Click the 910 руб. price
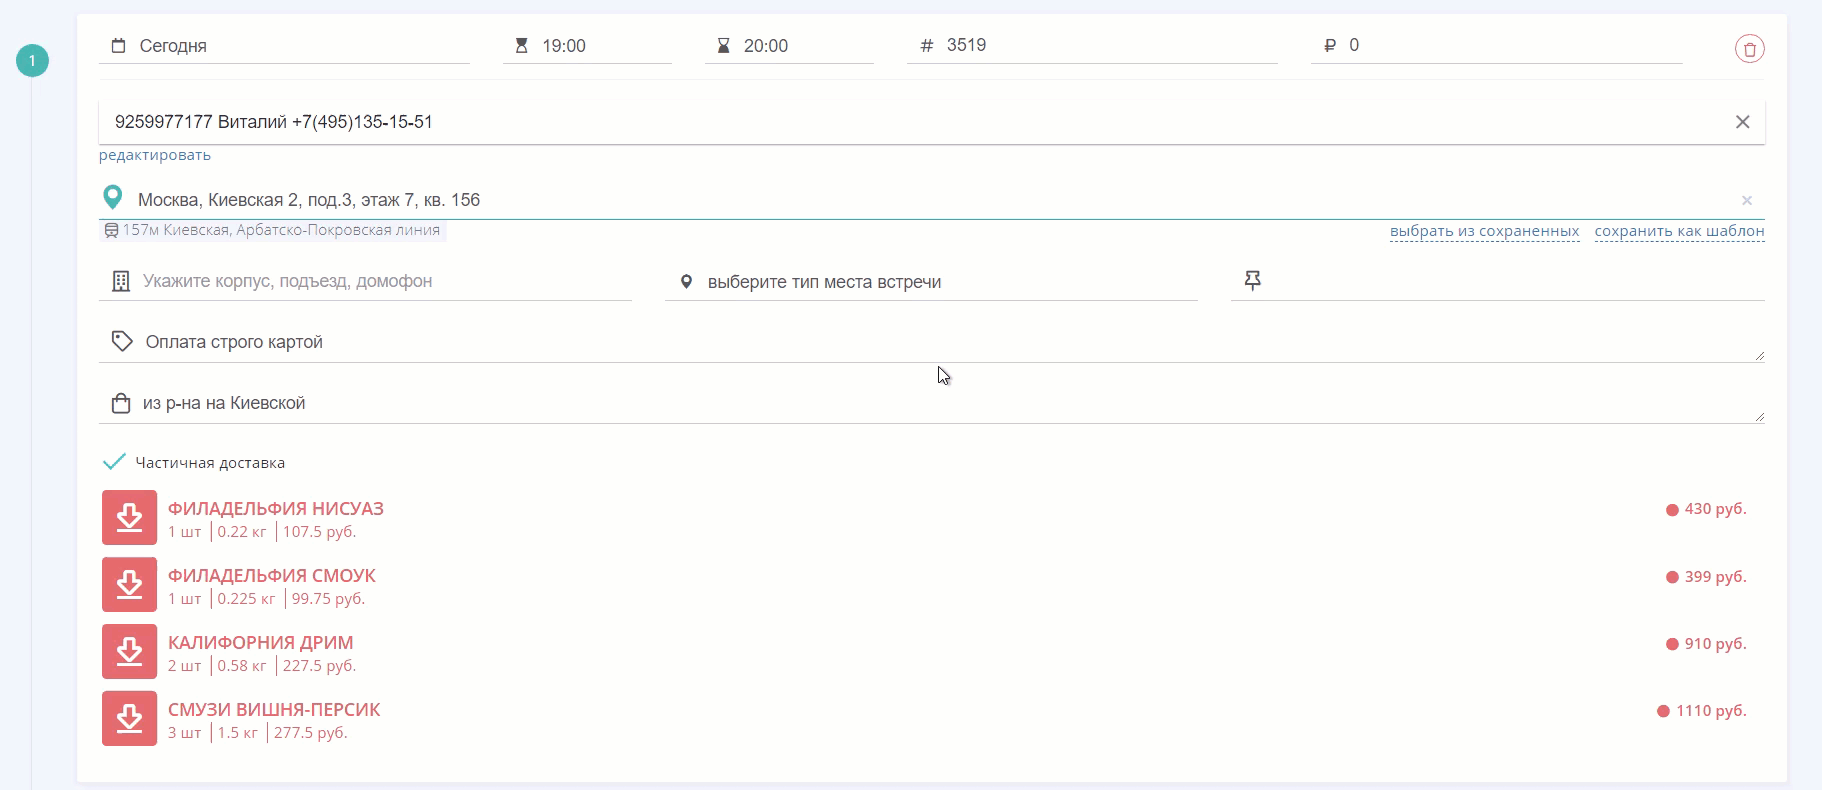Screen dimensions: 1822x790 click(x=1715, y=643)
